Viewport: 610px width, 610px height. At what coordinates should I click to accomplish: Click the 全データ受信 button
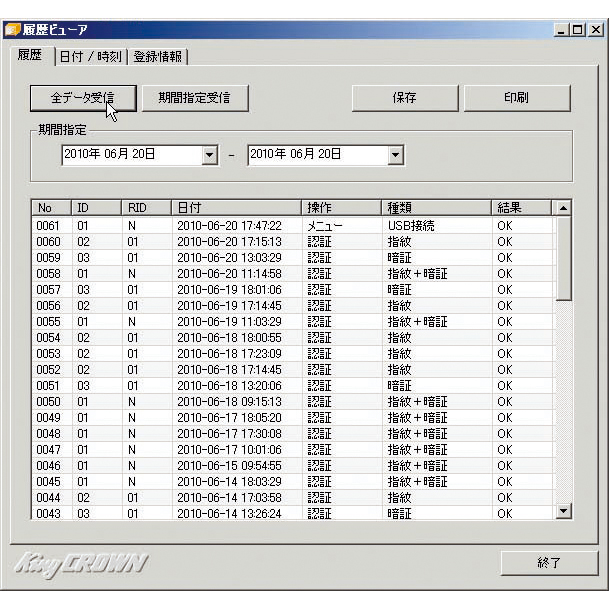(82, 98)
